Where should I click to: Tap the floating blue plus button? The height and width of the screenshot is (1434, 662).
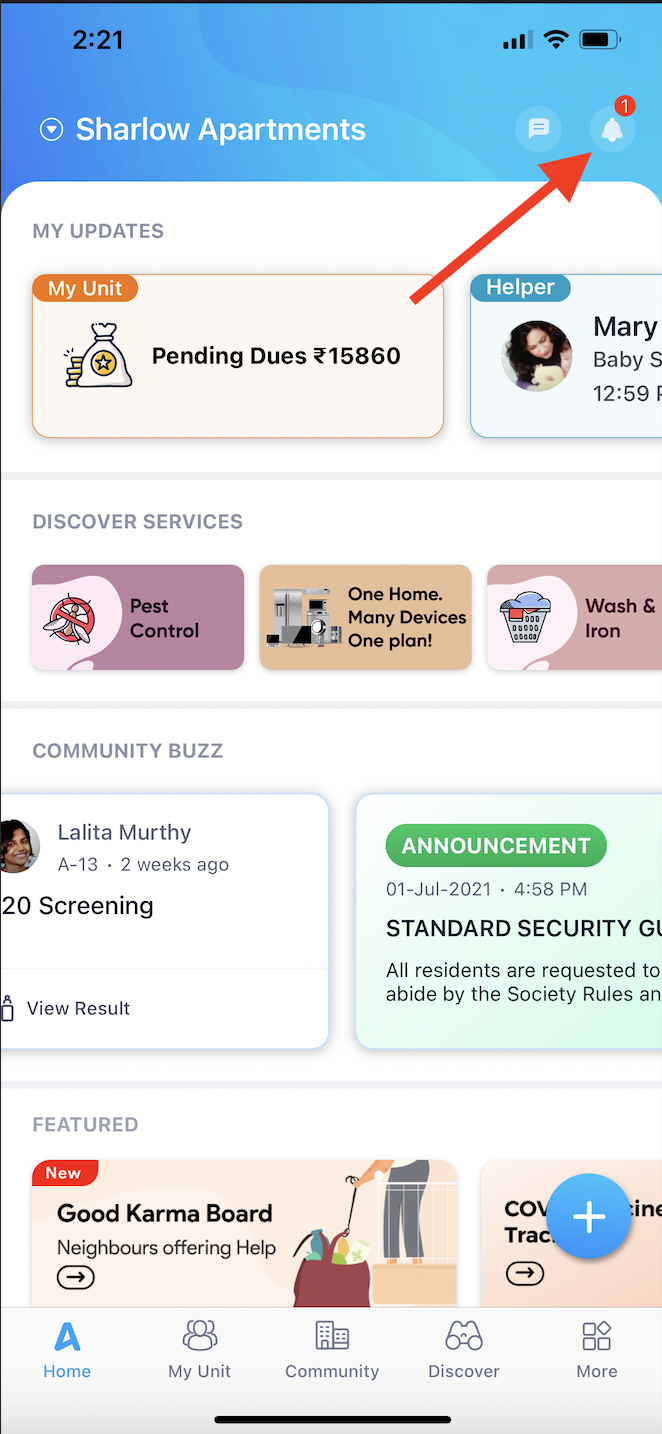coord(589,1216)
